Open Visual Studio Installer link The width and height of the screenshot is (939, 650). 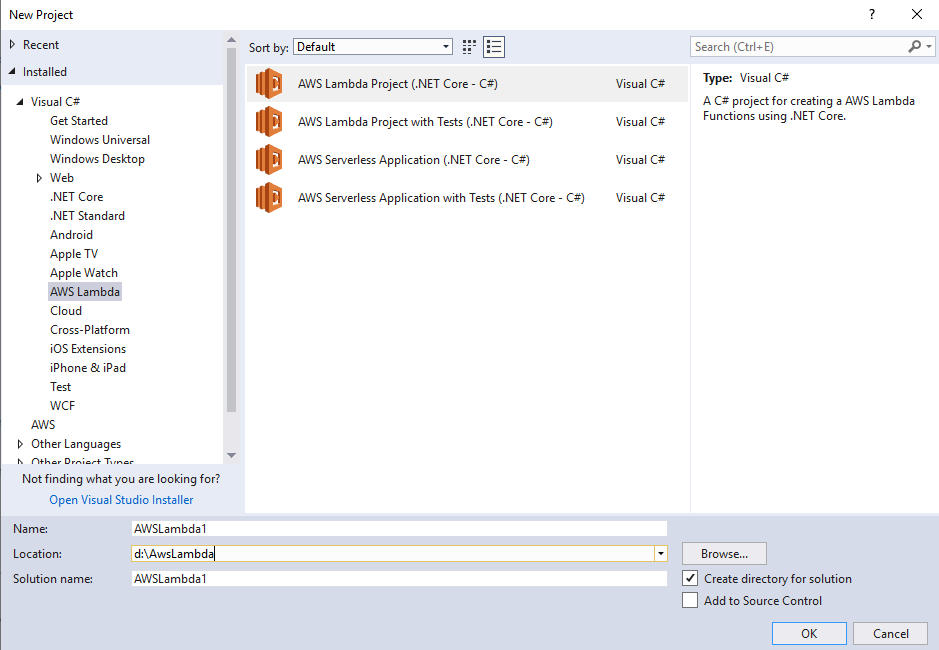coord(122,500)
